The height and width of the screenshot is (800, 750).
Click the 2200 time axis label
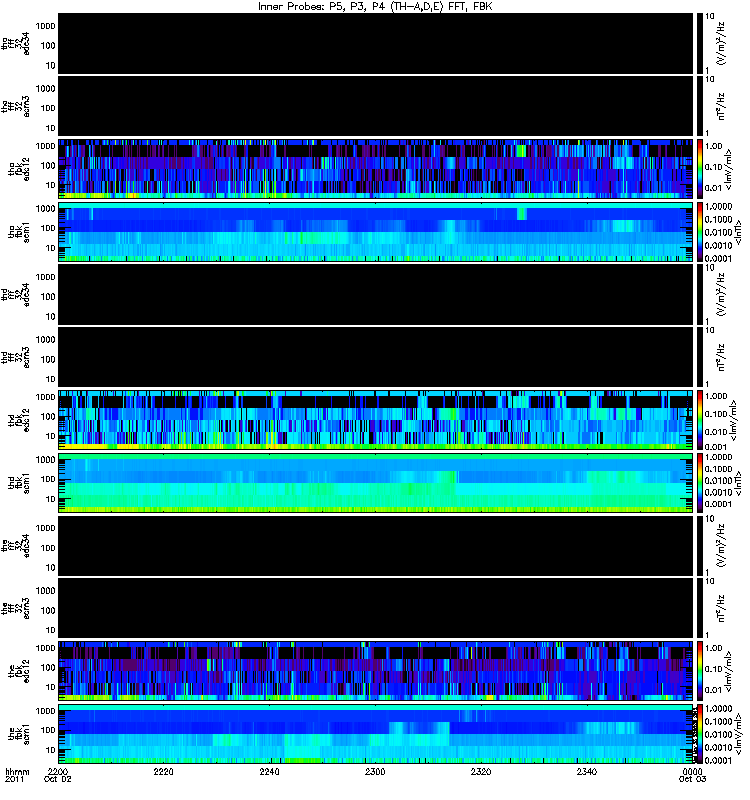57,772
